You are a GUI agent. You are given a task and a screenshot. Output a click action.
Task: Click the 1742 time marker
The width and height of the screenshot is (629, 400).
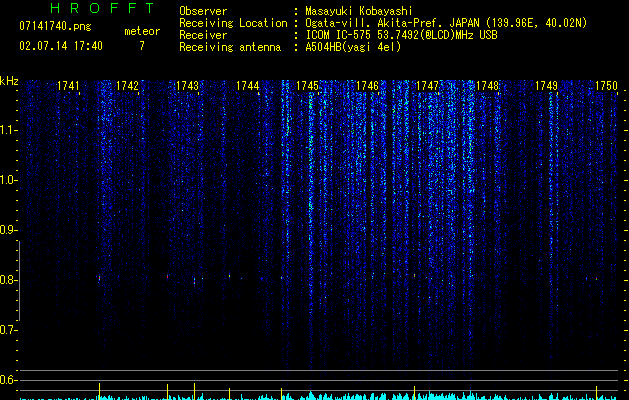click(127, 85)
